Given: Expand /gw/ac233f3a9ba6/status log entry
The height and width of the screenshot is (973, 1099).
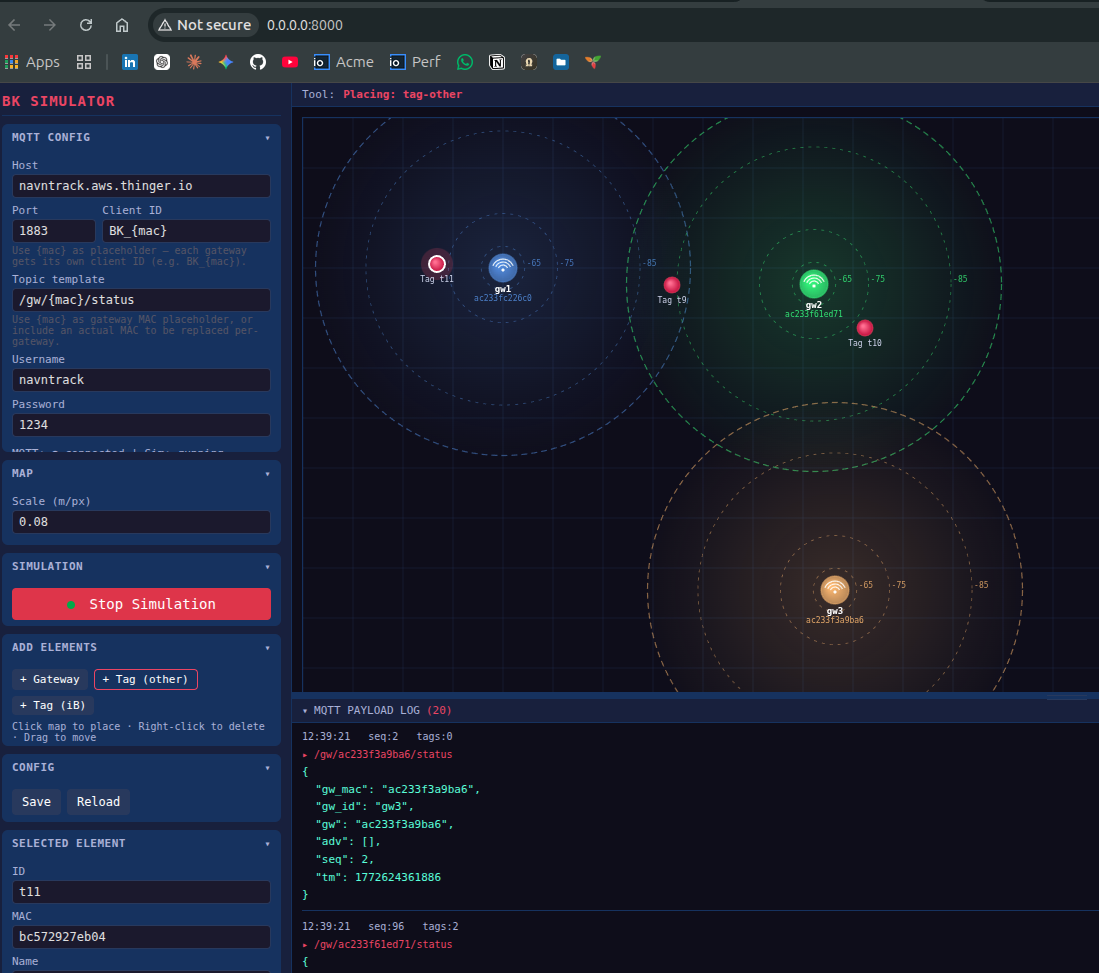Looking at the screenshot, I should 378,755.
